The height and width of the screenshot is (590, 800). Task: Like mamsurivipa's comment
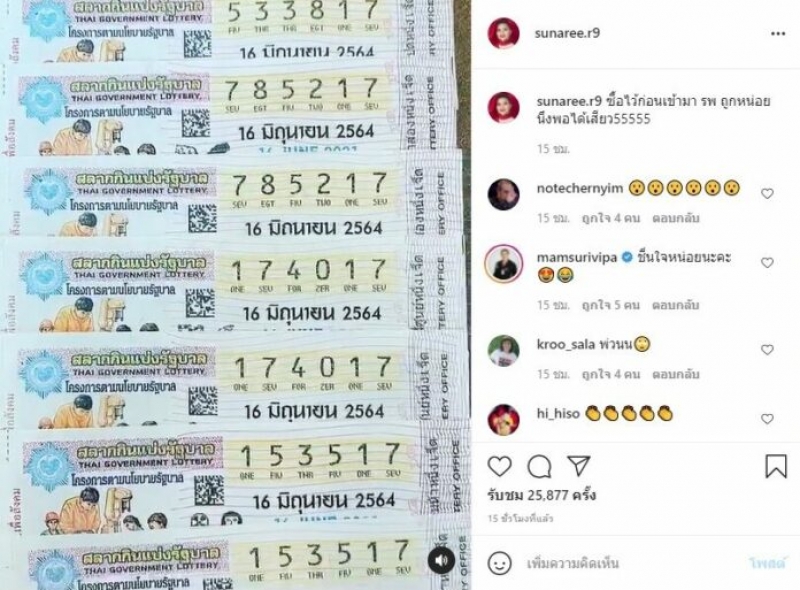pos(767,262)
